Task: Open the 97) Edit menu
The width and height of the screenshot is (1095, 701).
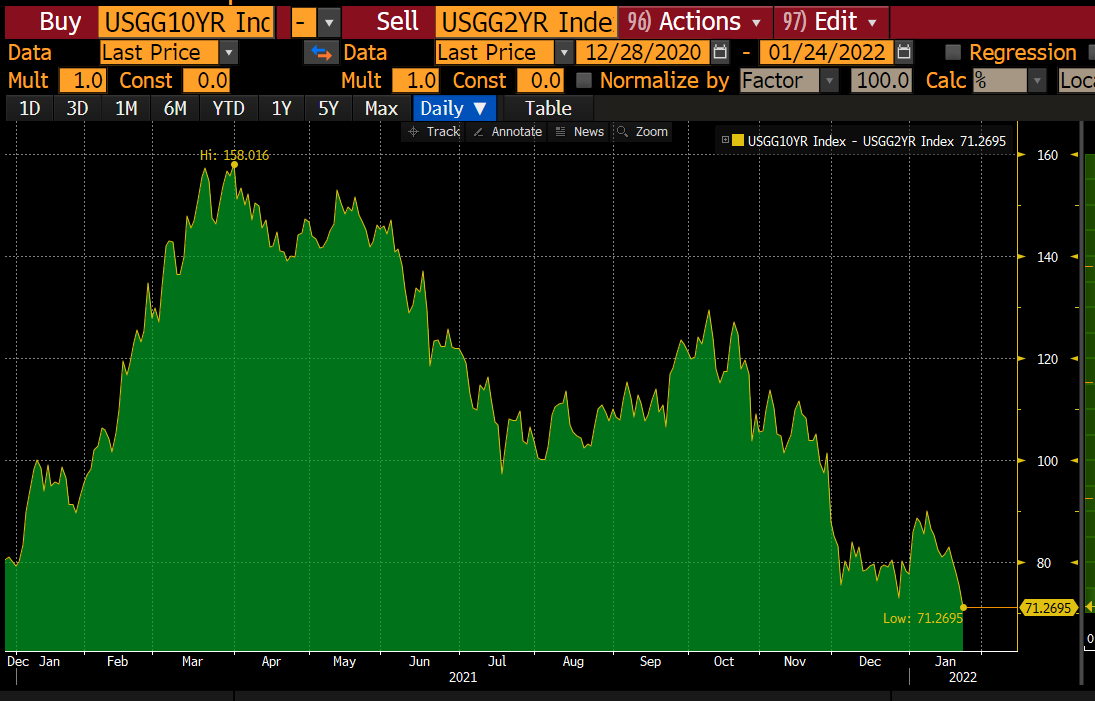Action: pos(831,22)
